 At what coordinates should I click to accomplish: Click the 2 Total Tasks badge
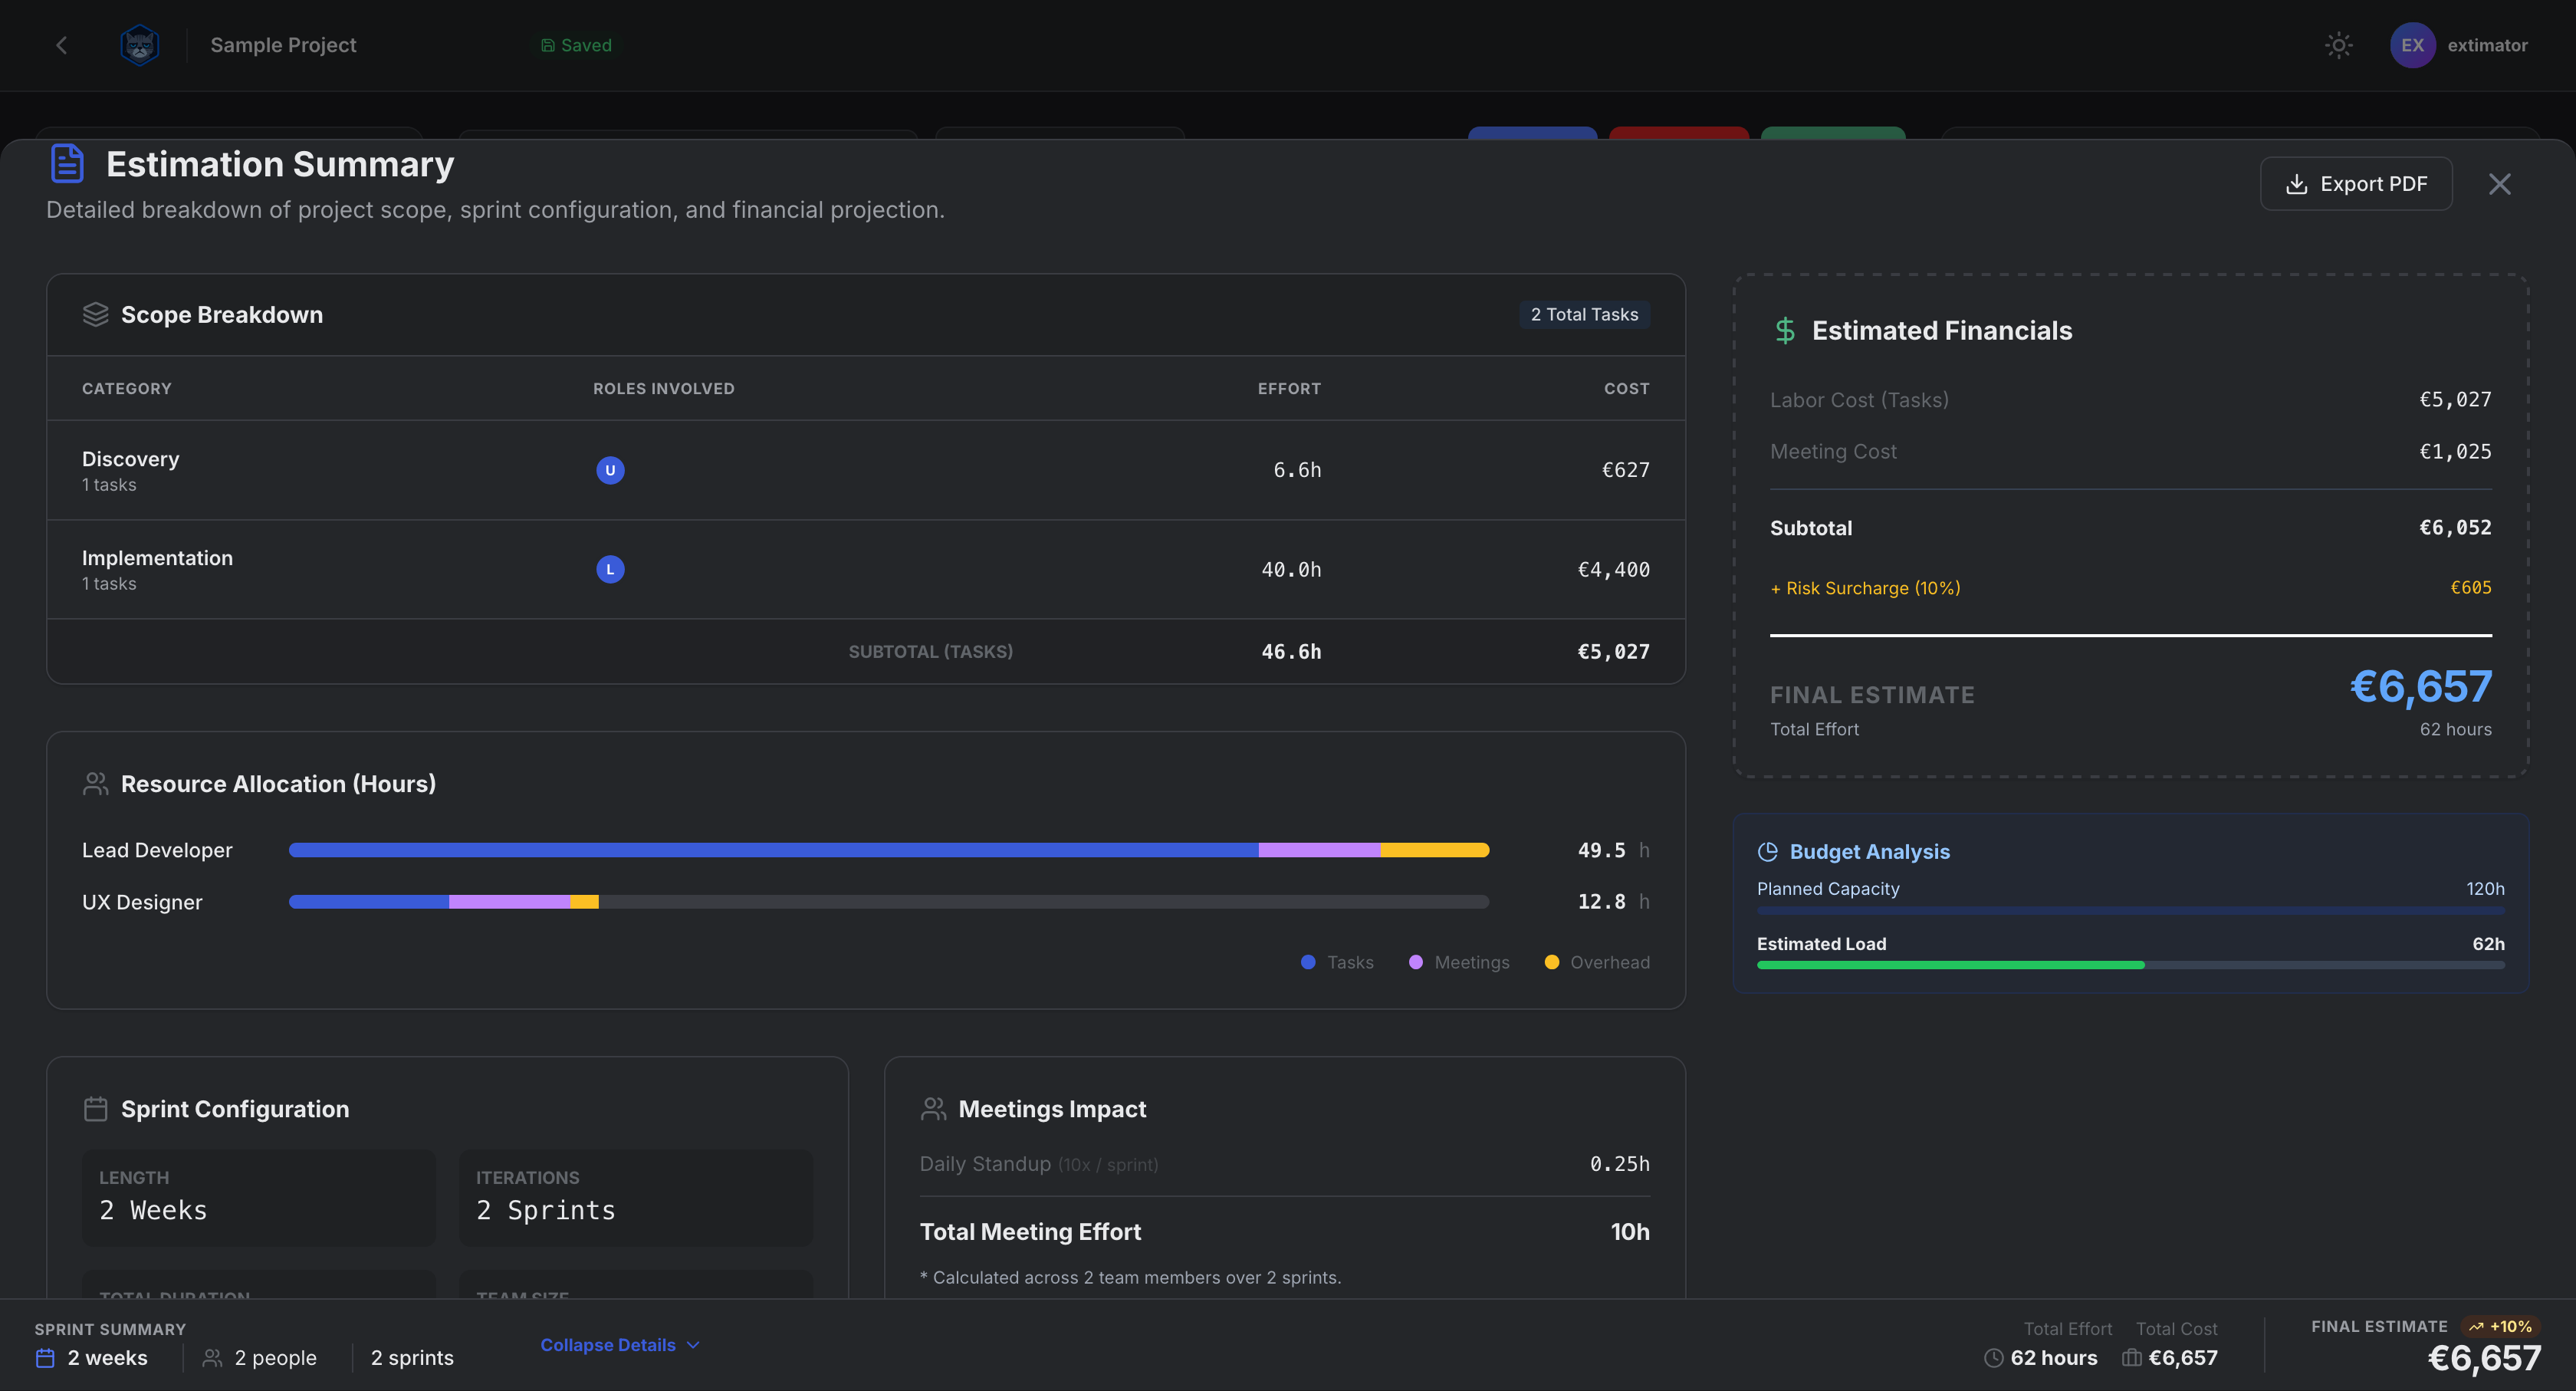pyautogui.click(x=1584, y=314)
